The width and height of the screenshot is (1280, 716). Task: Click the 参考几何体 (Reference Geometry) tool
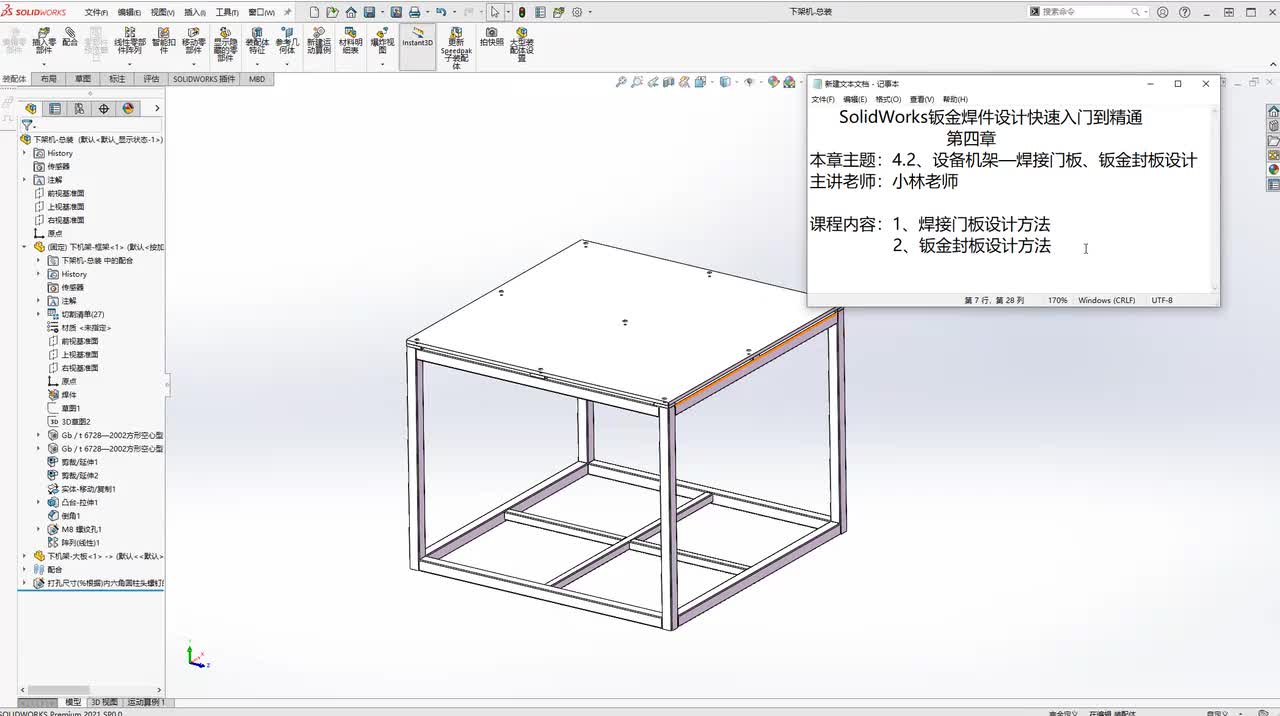pyautogui.click(x=287, y=41)
